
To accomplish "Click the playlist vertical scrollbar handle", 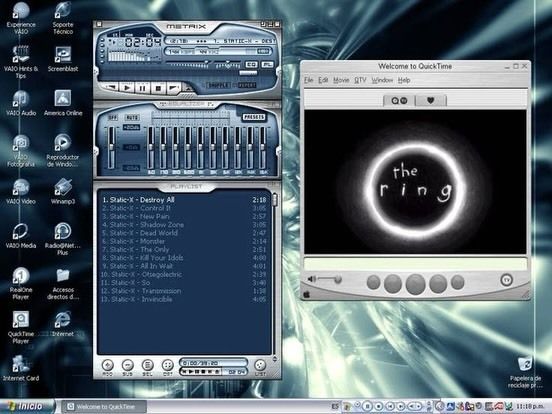I will (275, 200).
